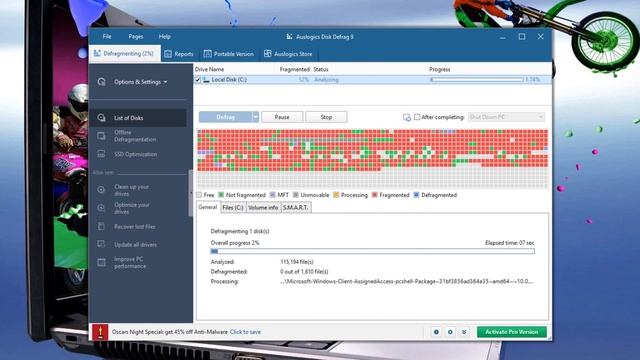Switch to the Volume info tab

263,208
